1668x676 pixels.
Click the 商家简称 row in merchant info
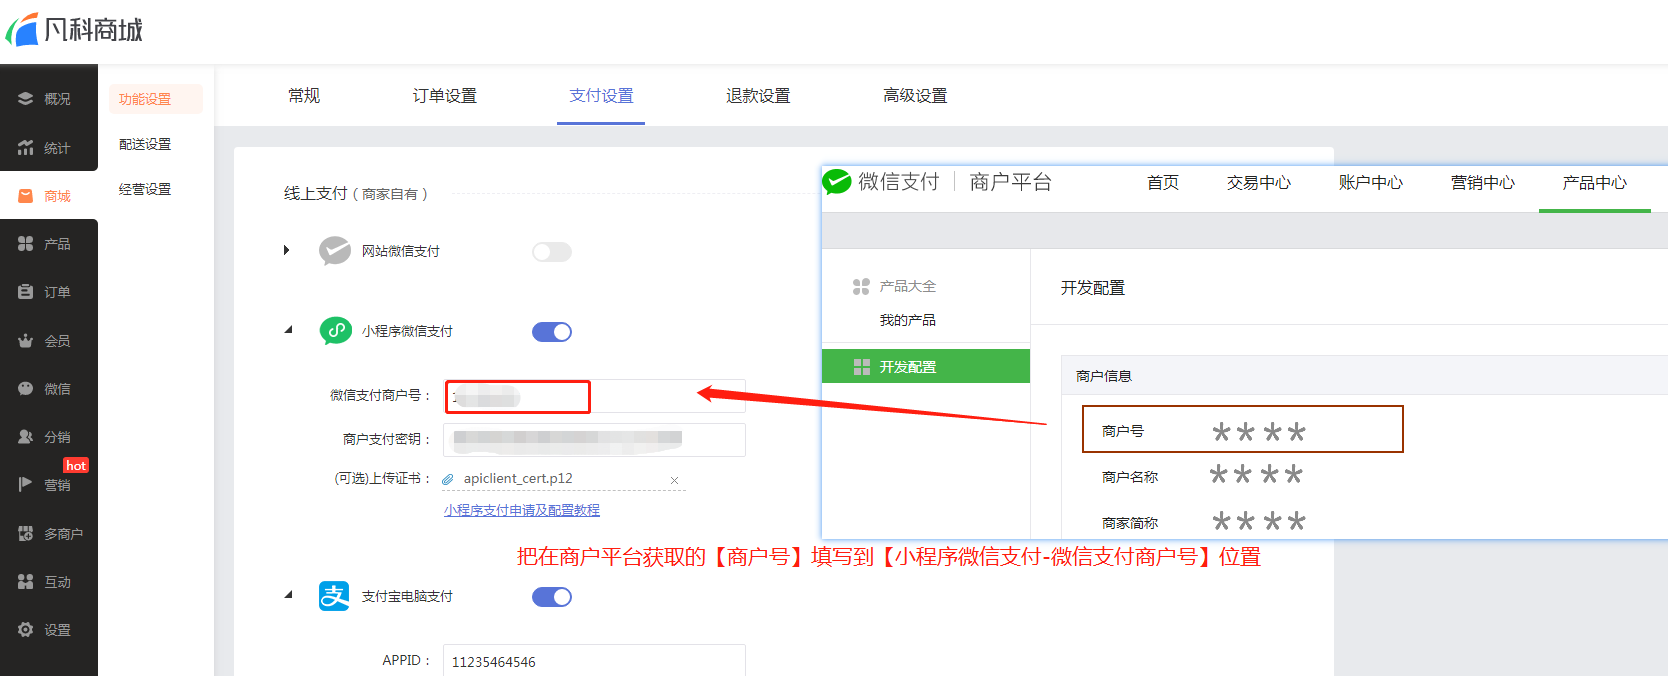coord(1204,522)
